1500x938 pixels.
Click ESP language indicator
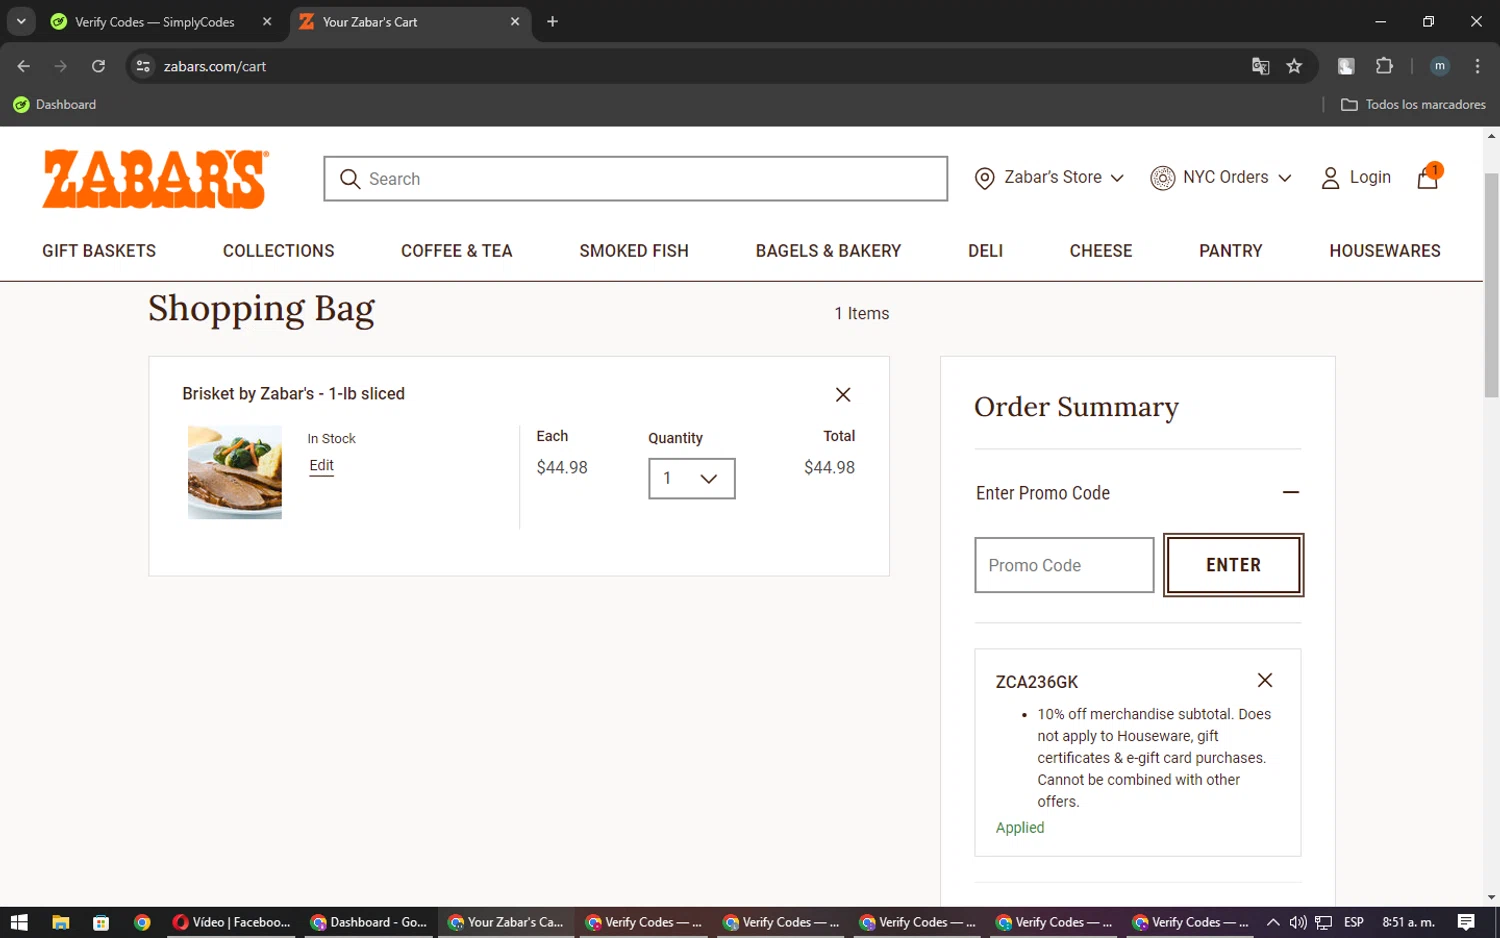[1354, 922]
